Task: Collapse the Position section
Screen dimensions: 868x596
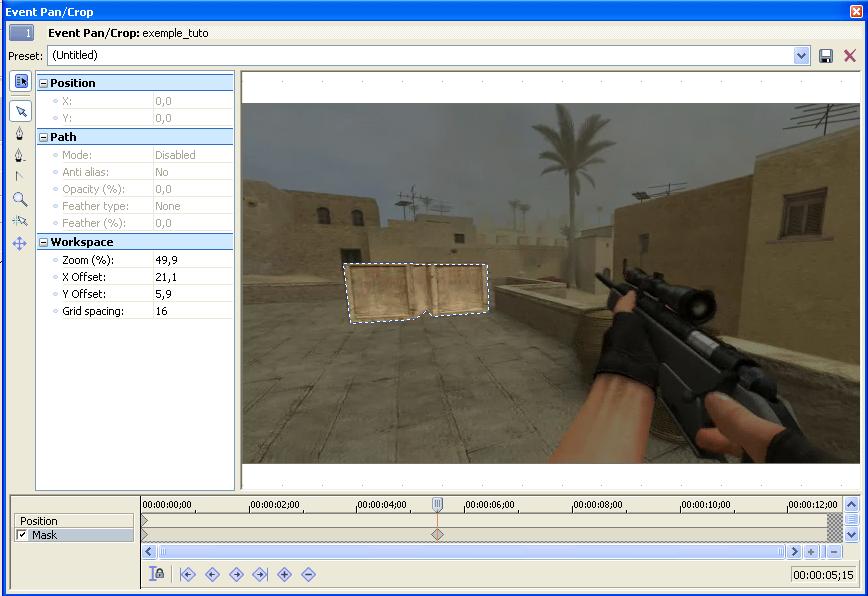Action: point(44,84)
